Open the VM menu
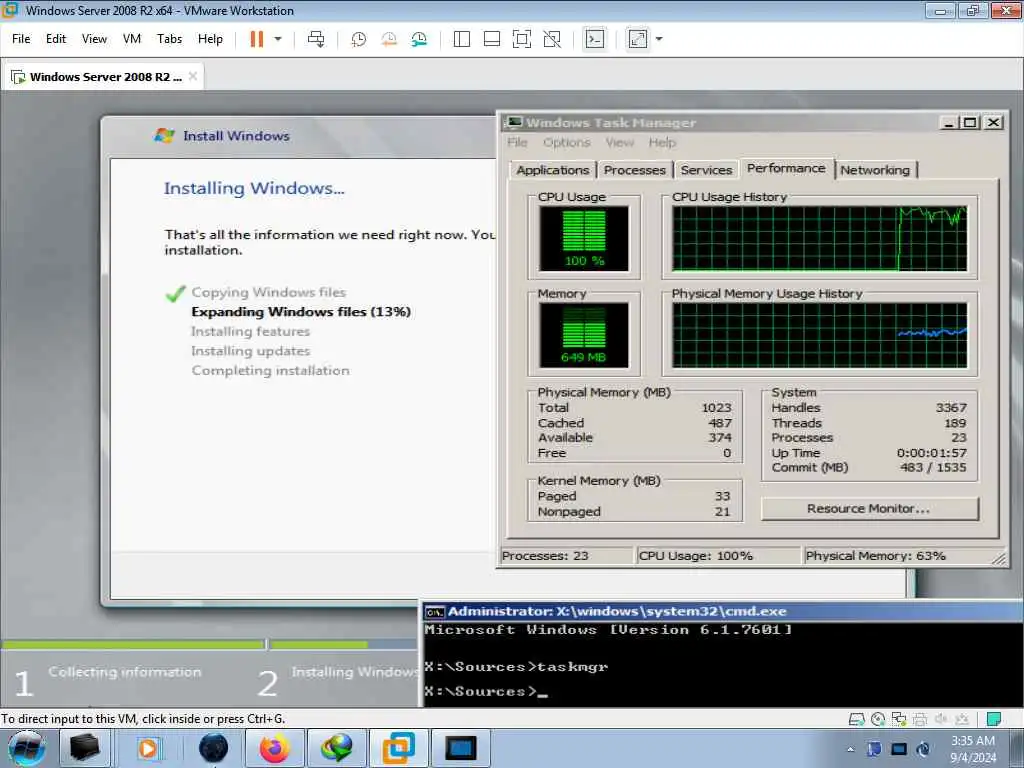Image resolution: width=1024 pixels, height=768 pixels. click(x=132, y=39)
